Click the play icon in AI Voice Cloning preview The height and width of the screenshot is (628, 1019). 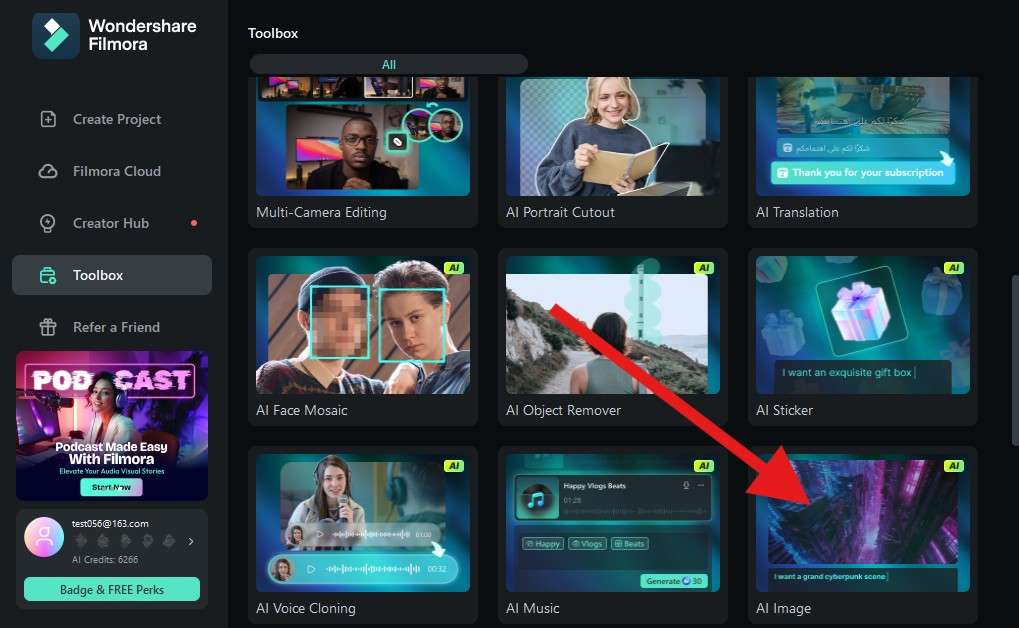tap(311, 569)
